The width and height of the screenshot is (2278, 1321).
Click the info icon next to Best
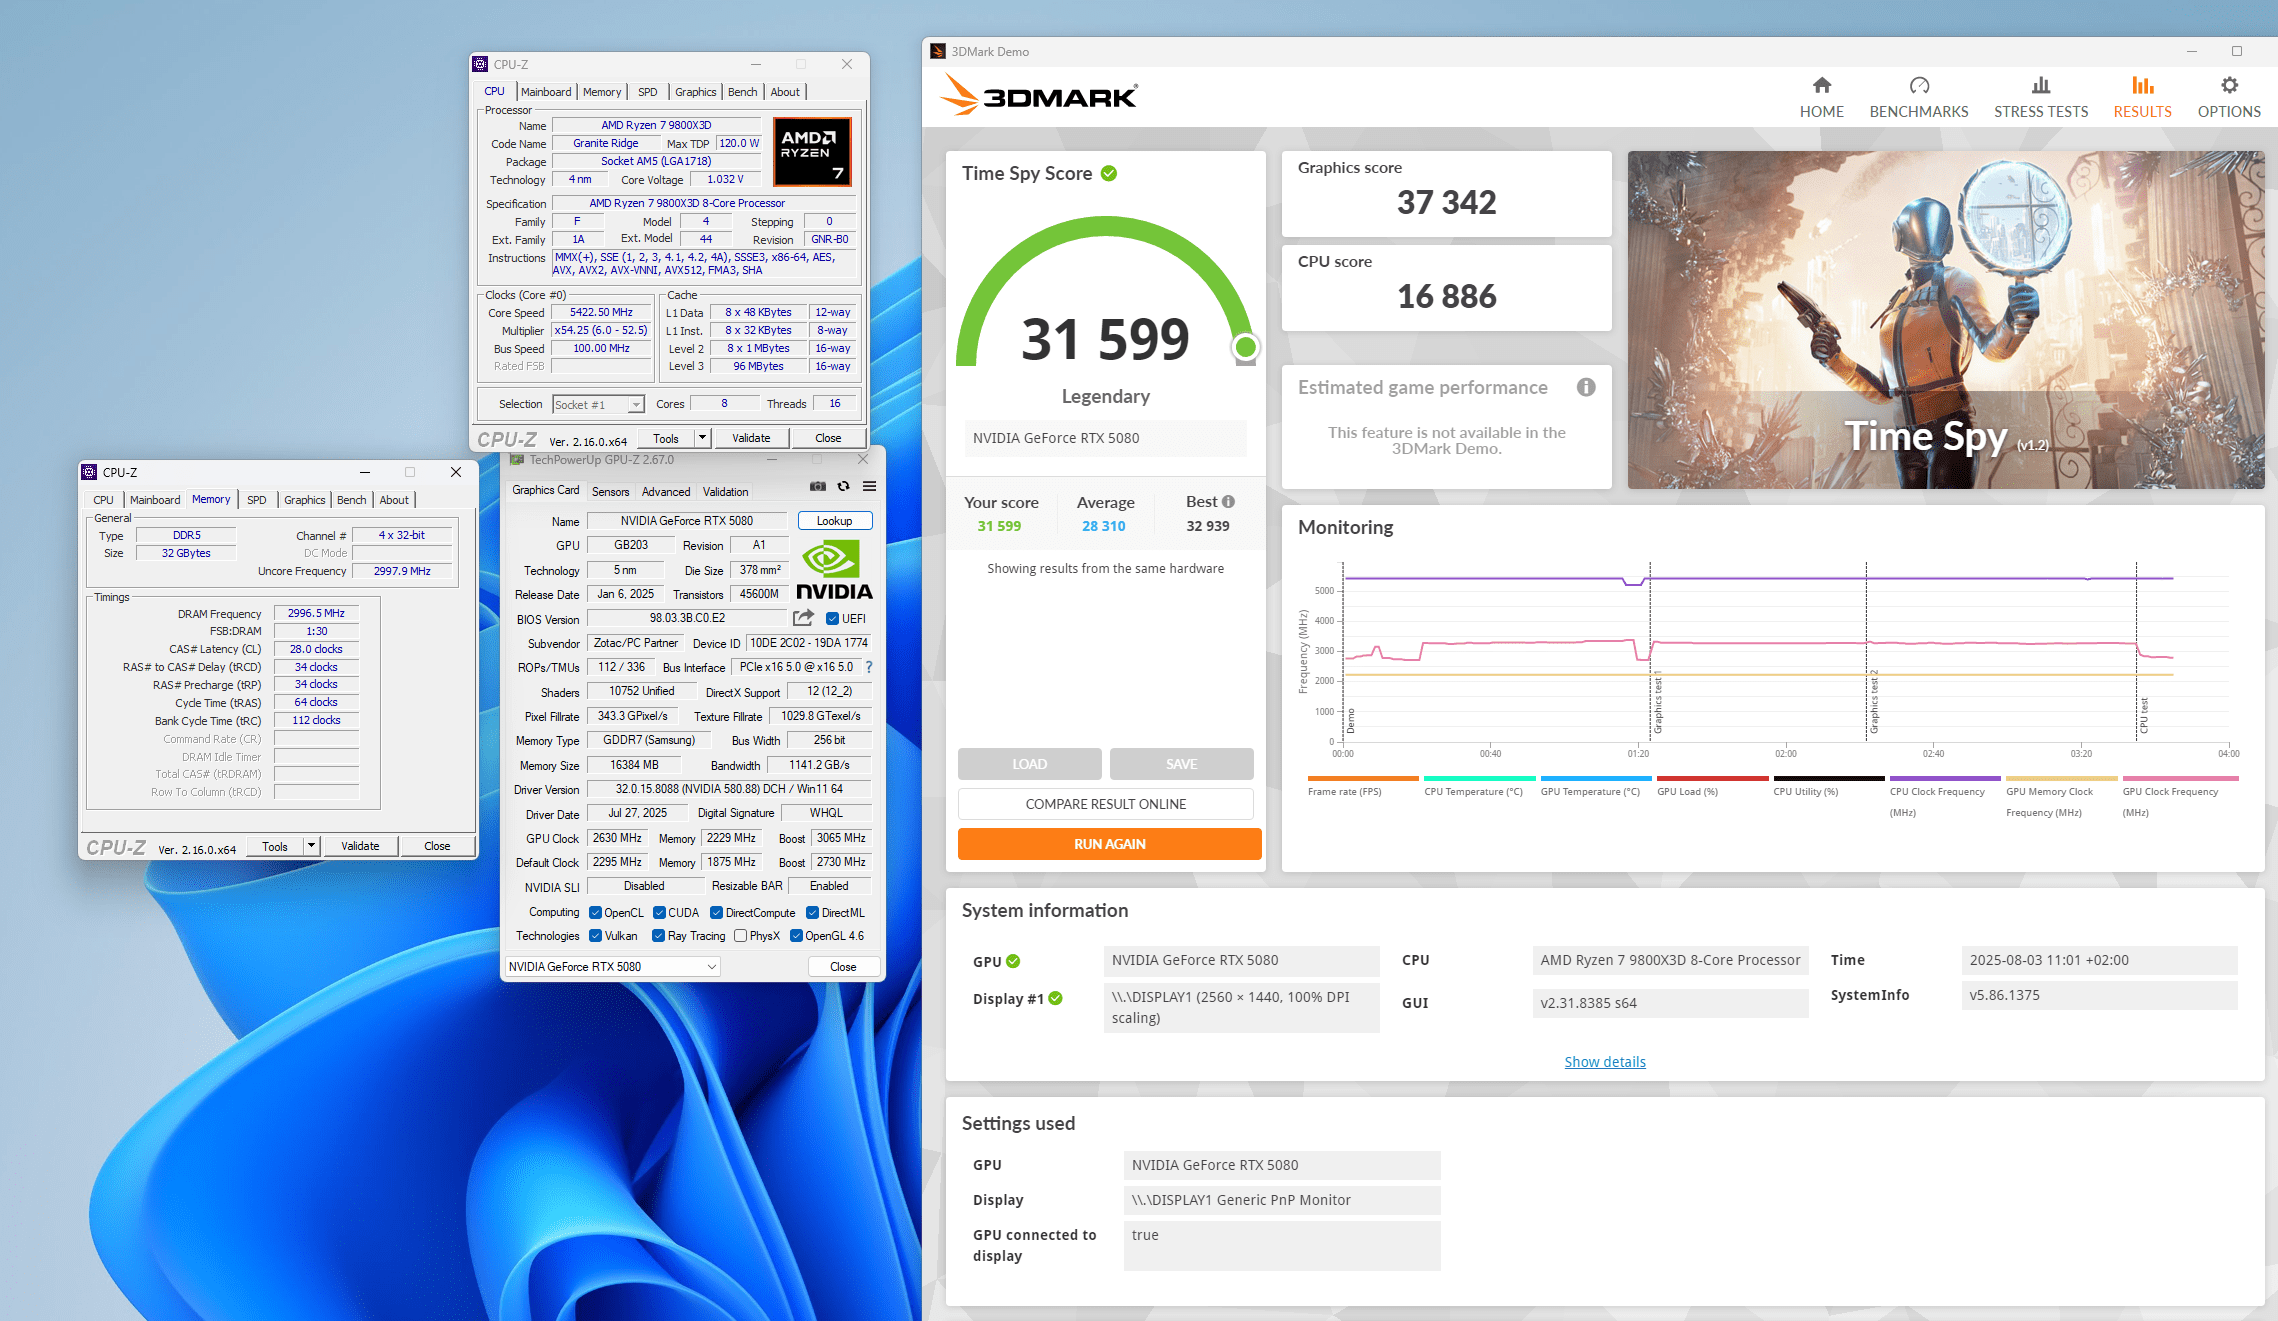(x=1228, y=502)
